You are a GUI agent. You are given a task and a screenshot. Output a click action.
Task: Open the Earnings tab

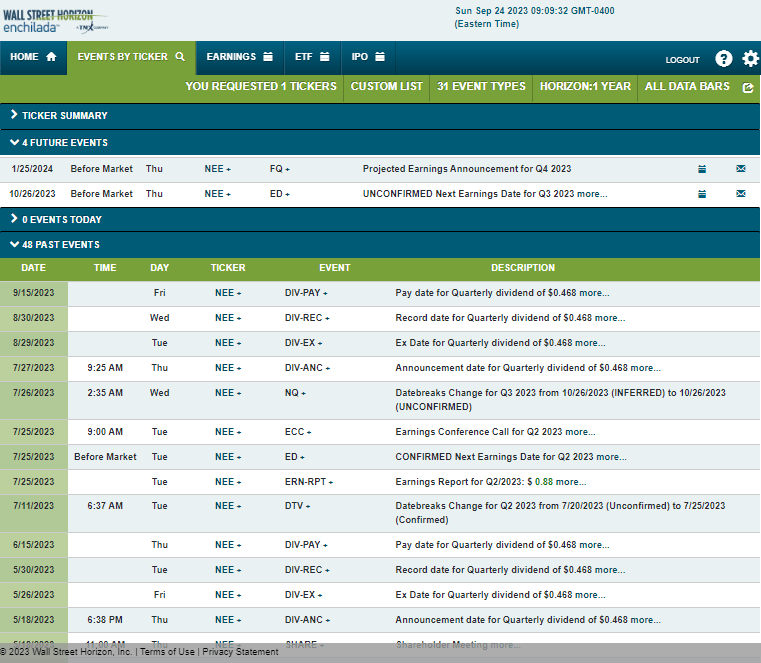click(x=240, y=57)
